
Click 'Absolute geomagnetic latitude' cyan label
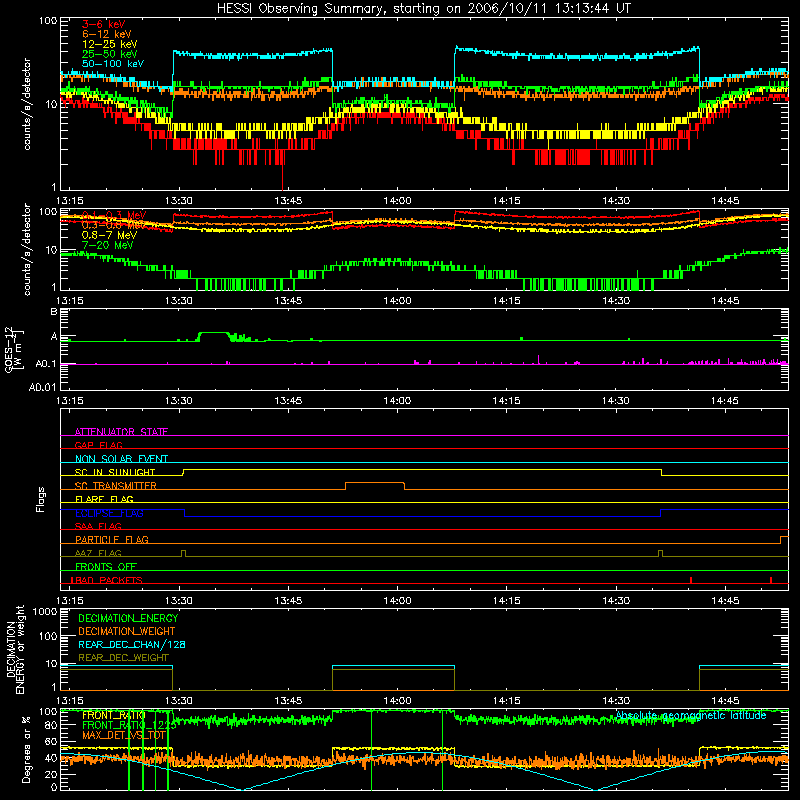pyautogui.click(x=691, y=715)
